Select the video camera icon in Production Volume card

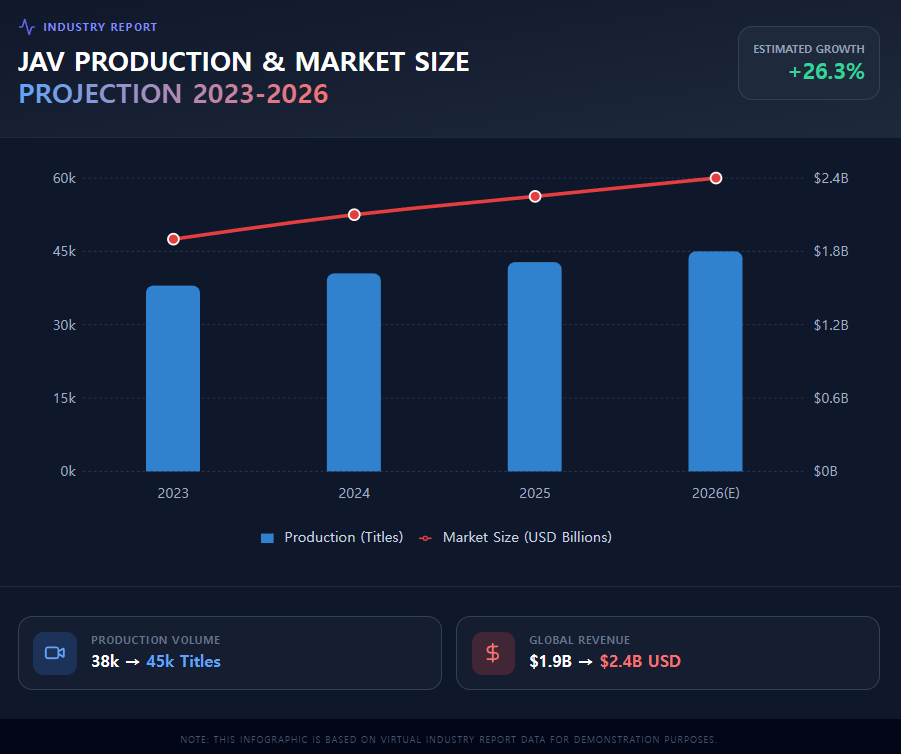pos(55,653)
